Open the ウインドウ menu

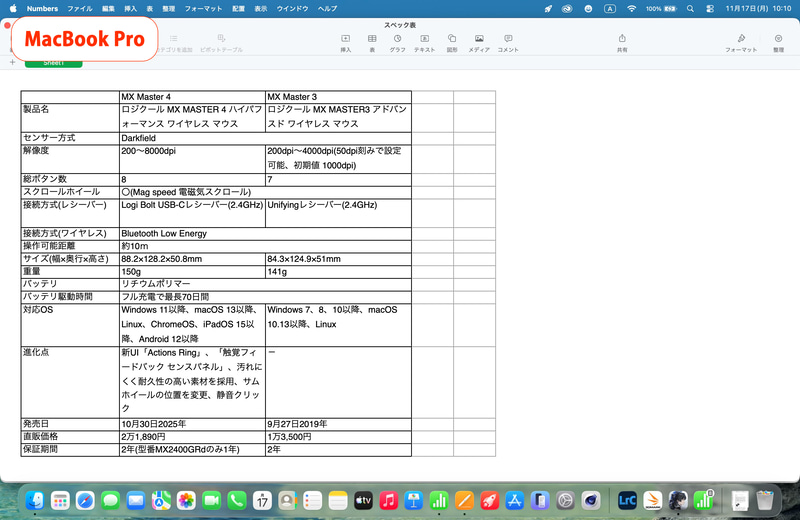(292, 9)
